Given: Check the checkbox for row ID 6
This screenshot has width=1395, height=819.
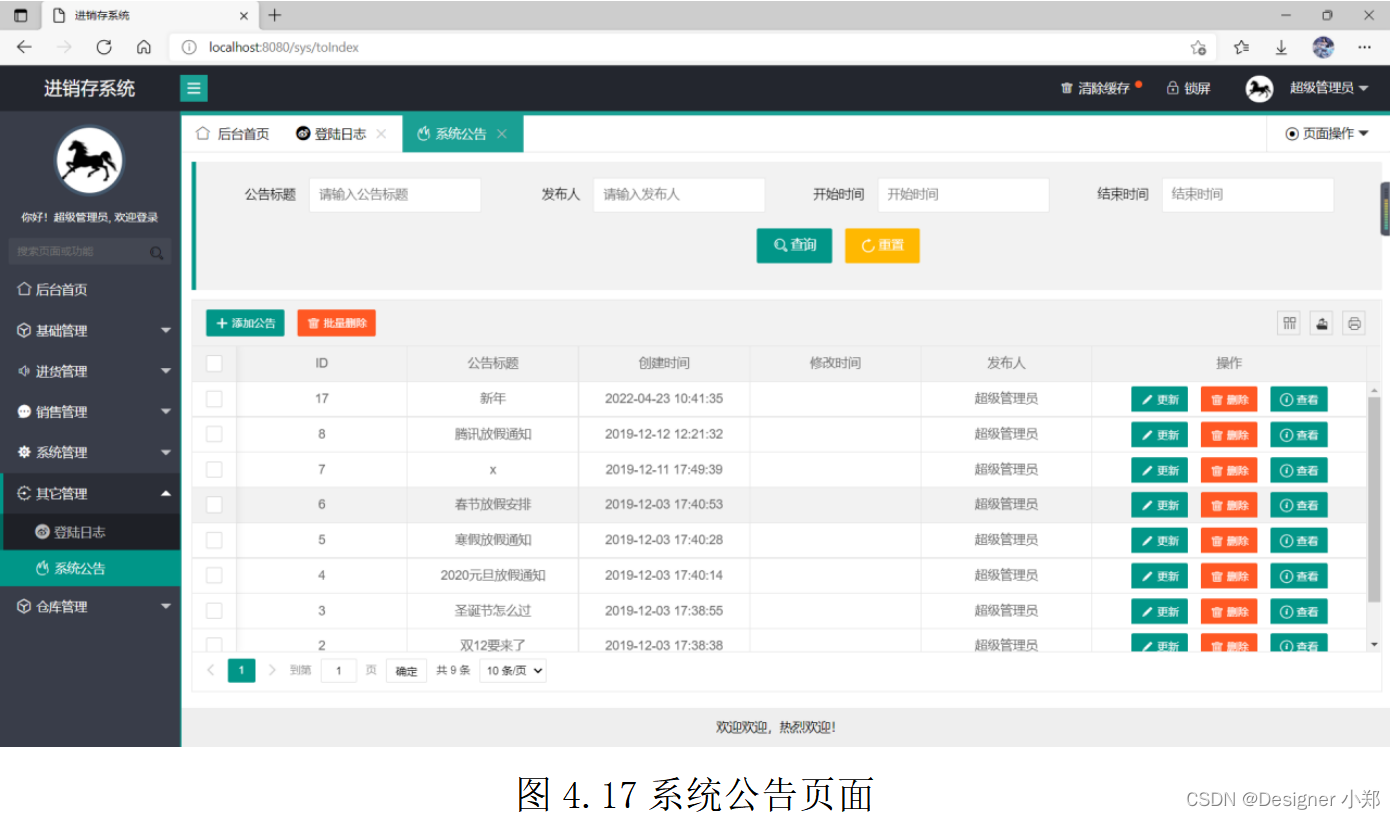Looking at the screenshot, I should (214, 505).
